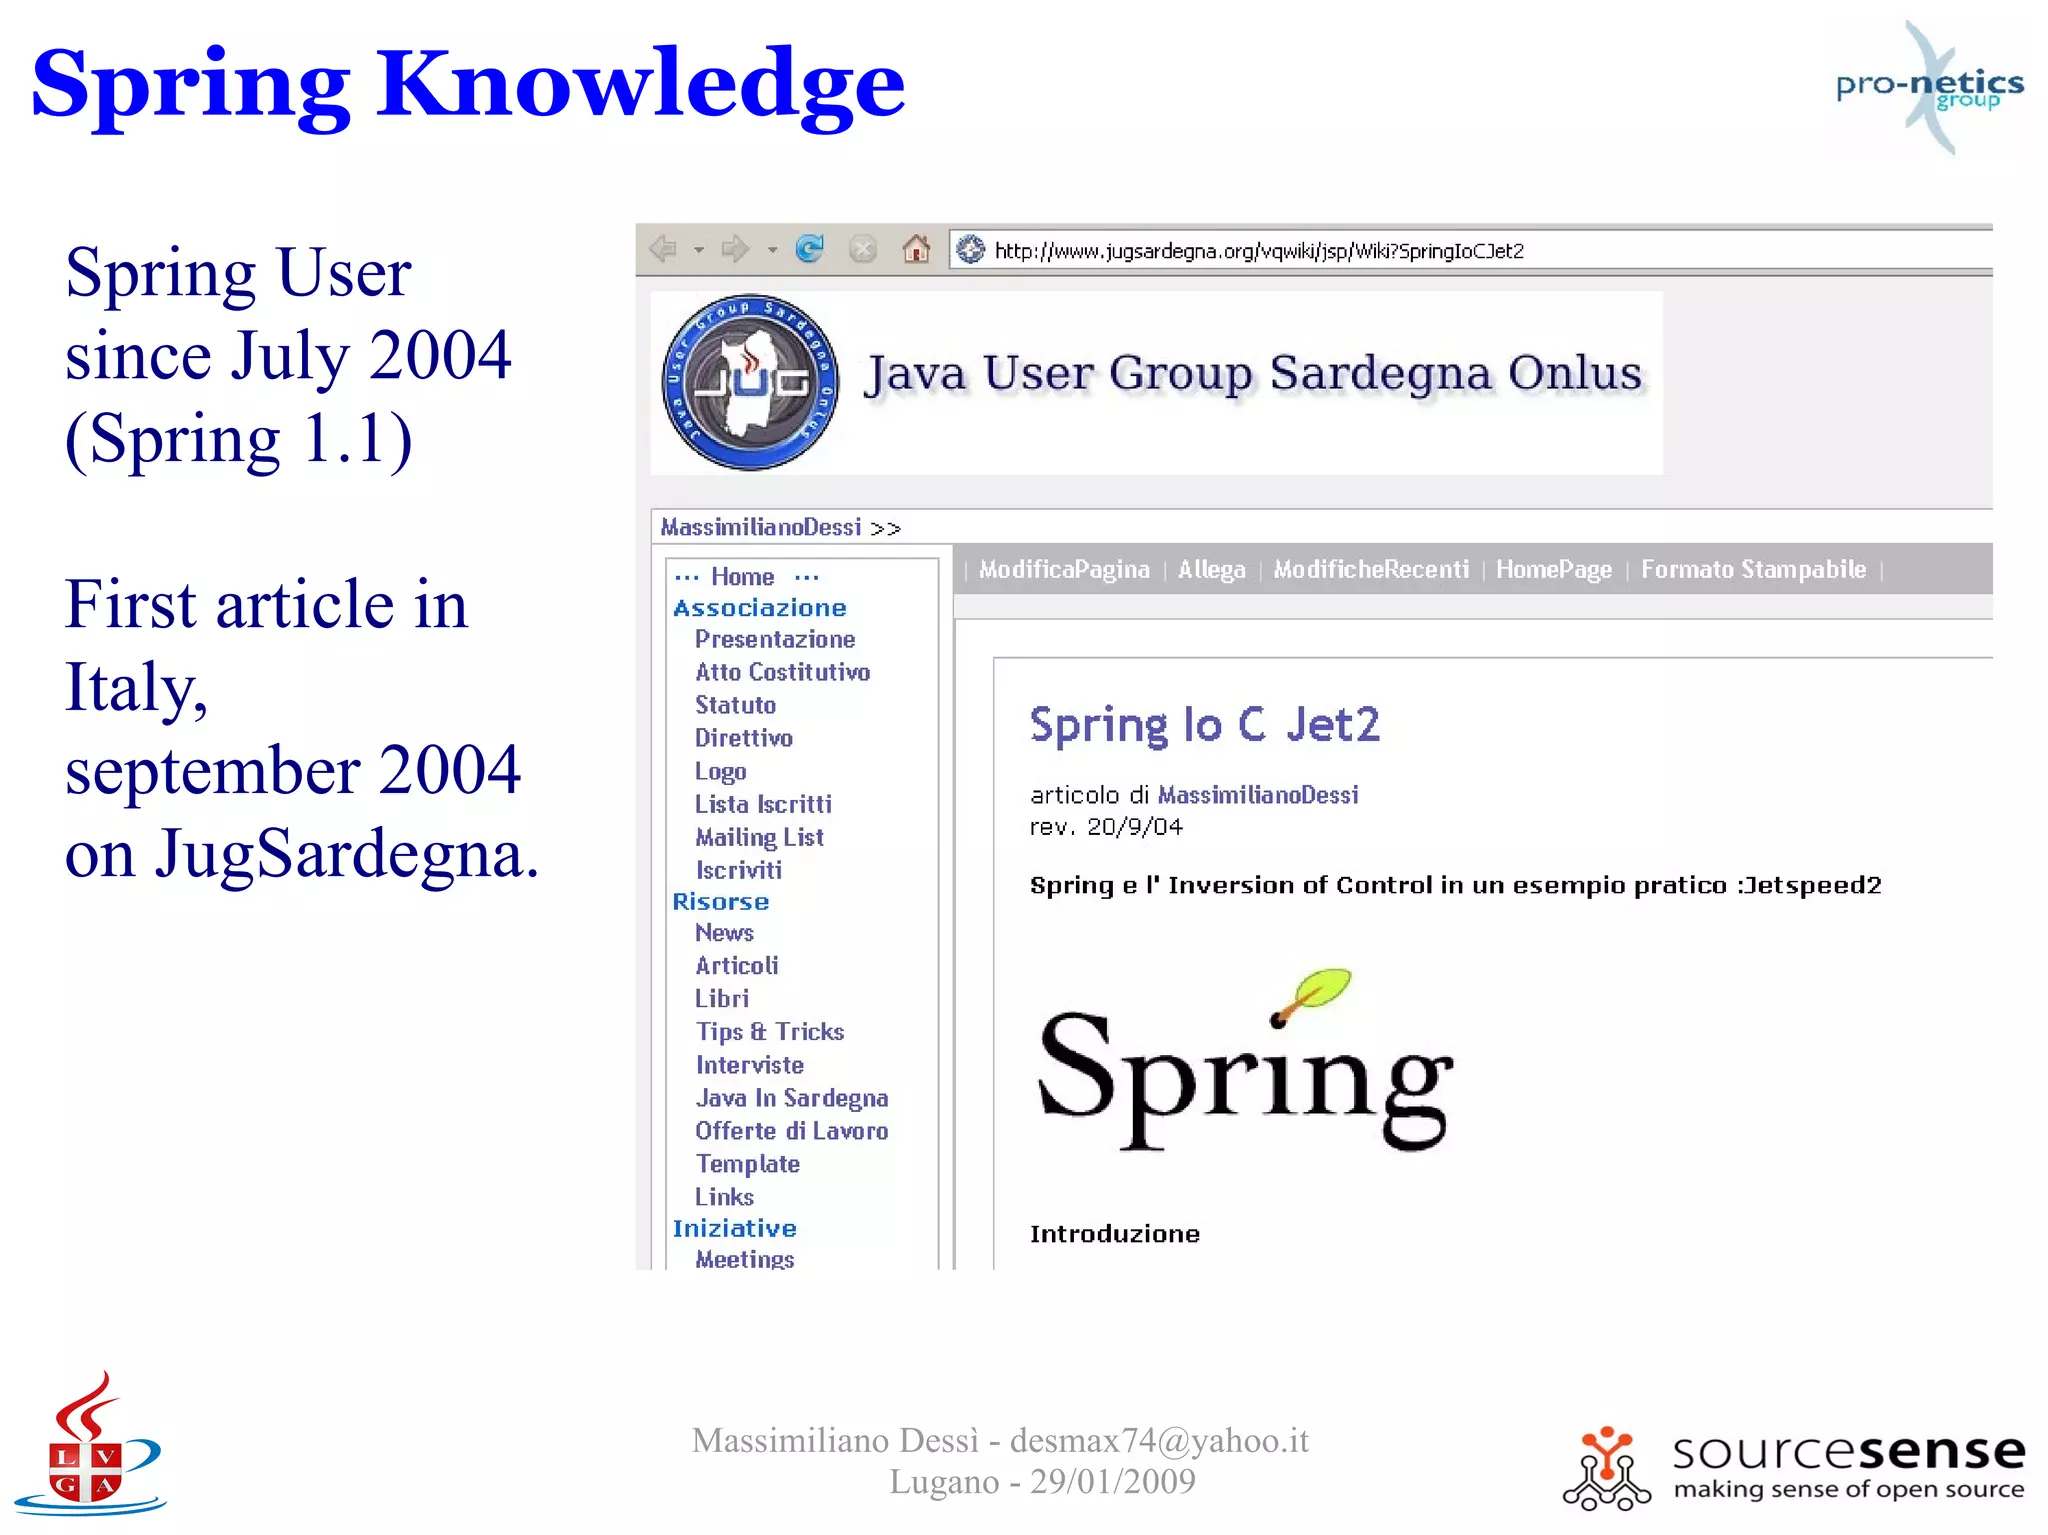Select the Associazione sidebar heading
Viewport: 2048px width, 1535px height.
(x=759, y=608)
